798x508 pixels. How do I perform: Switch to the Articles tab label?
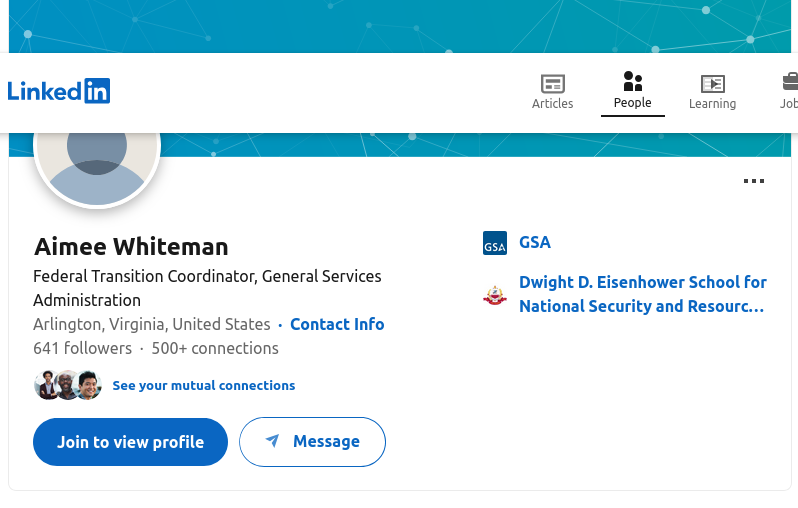point(553,103)
